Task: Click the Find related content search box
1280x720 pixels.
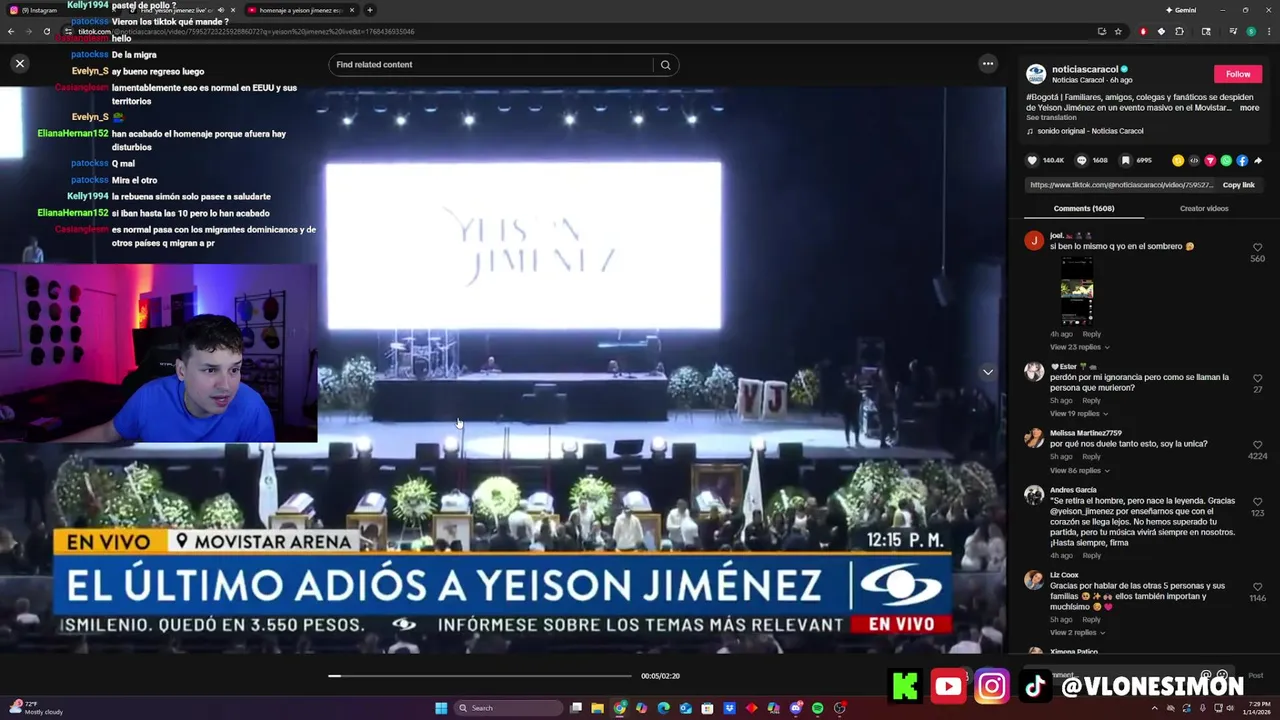Action: click(x=490, y=65)
